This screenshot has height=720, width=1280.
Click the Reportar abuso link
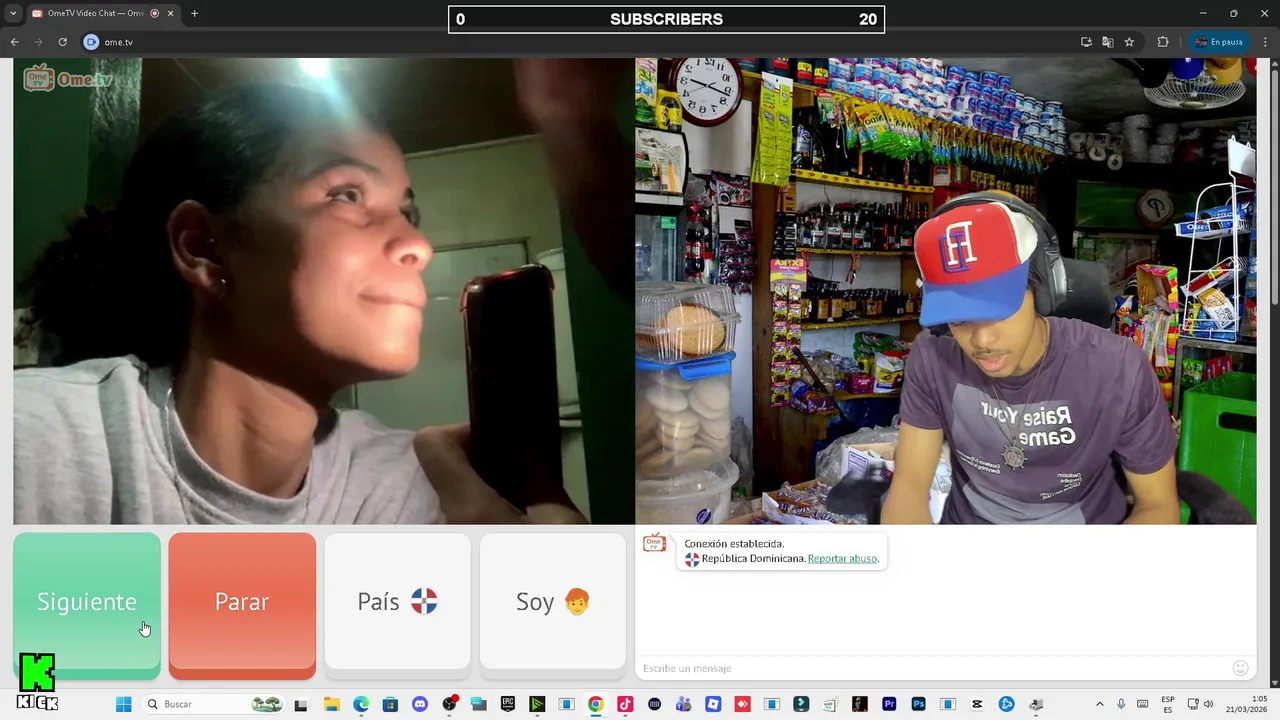tap(842, 558)
